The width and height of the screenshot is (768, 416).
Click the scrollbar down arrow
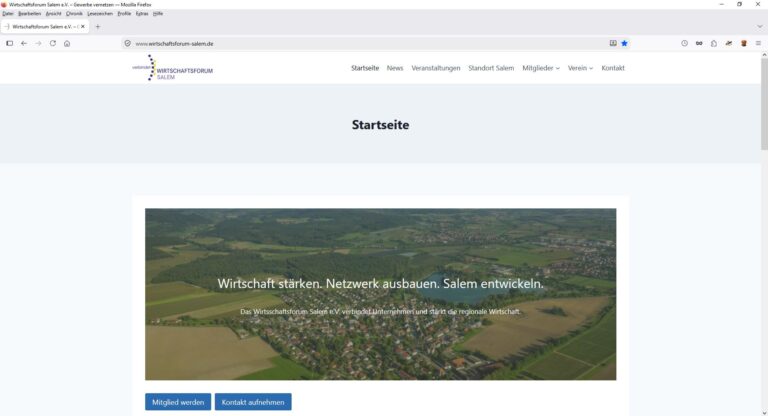764,413
